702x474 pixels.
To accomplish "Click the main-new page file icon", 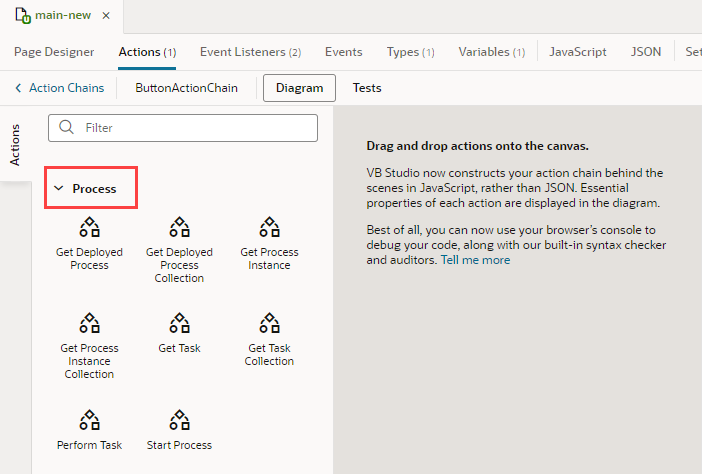I will [x=23, y=16].
